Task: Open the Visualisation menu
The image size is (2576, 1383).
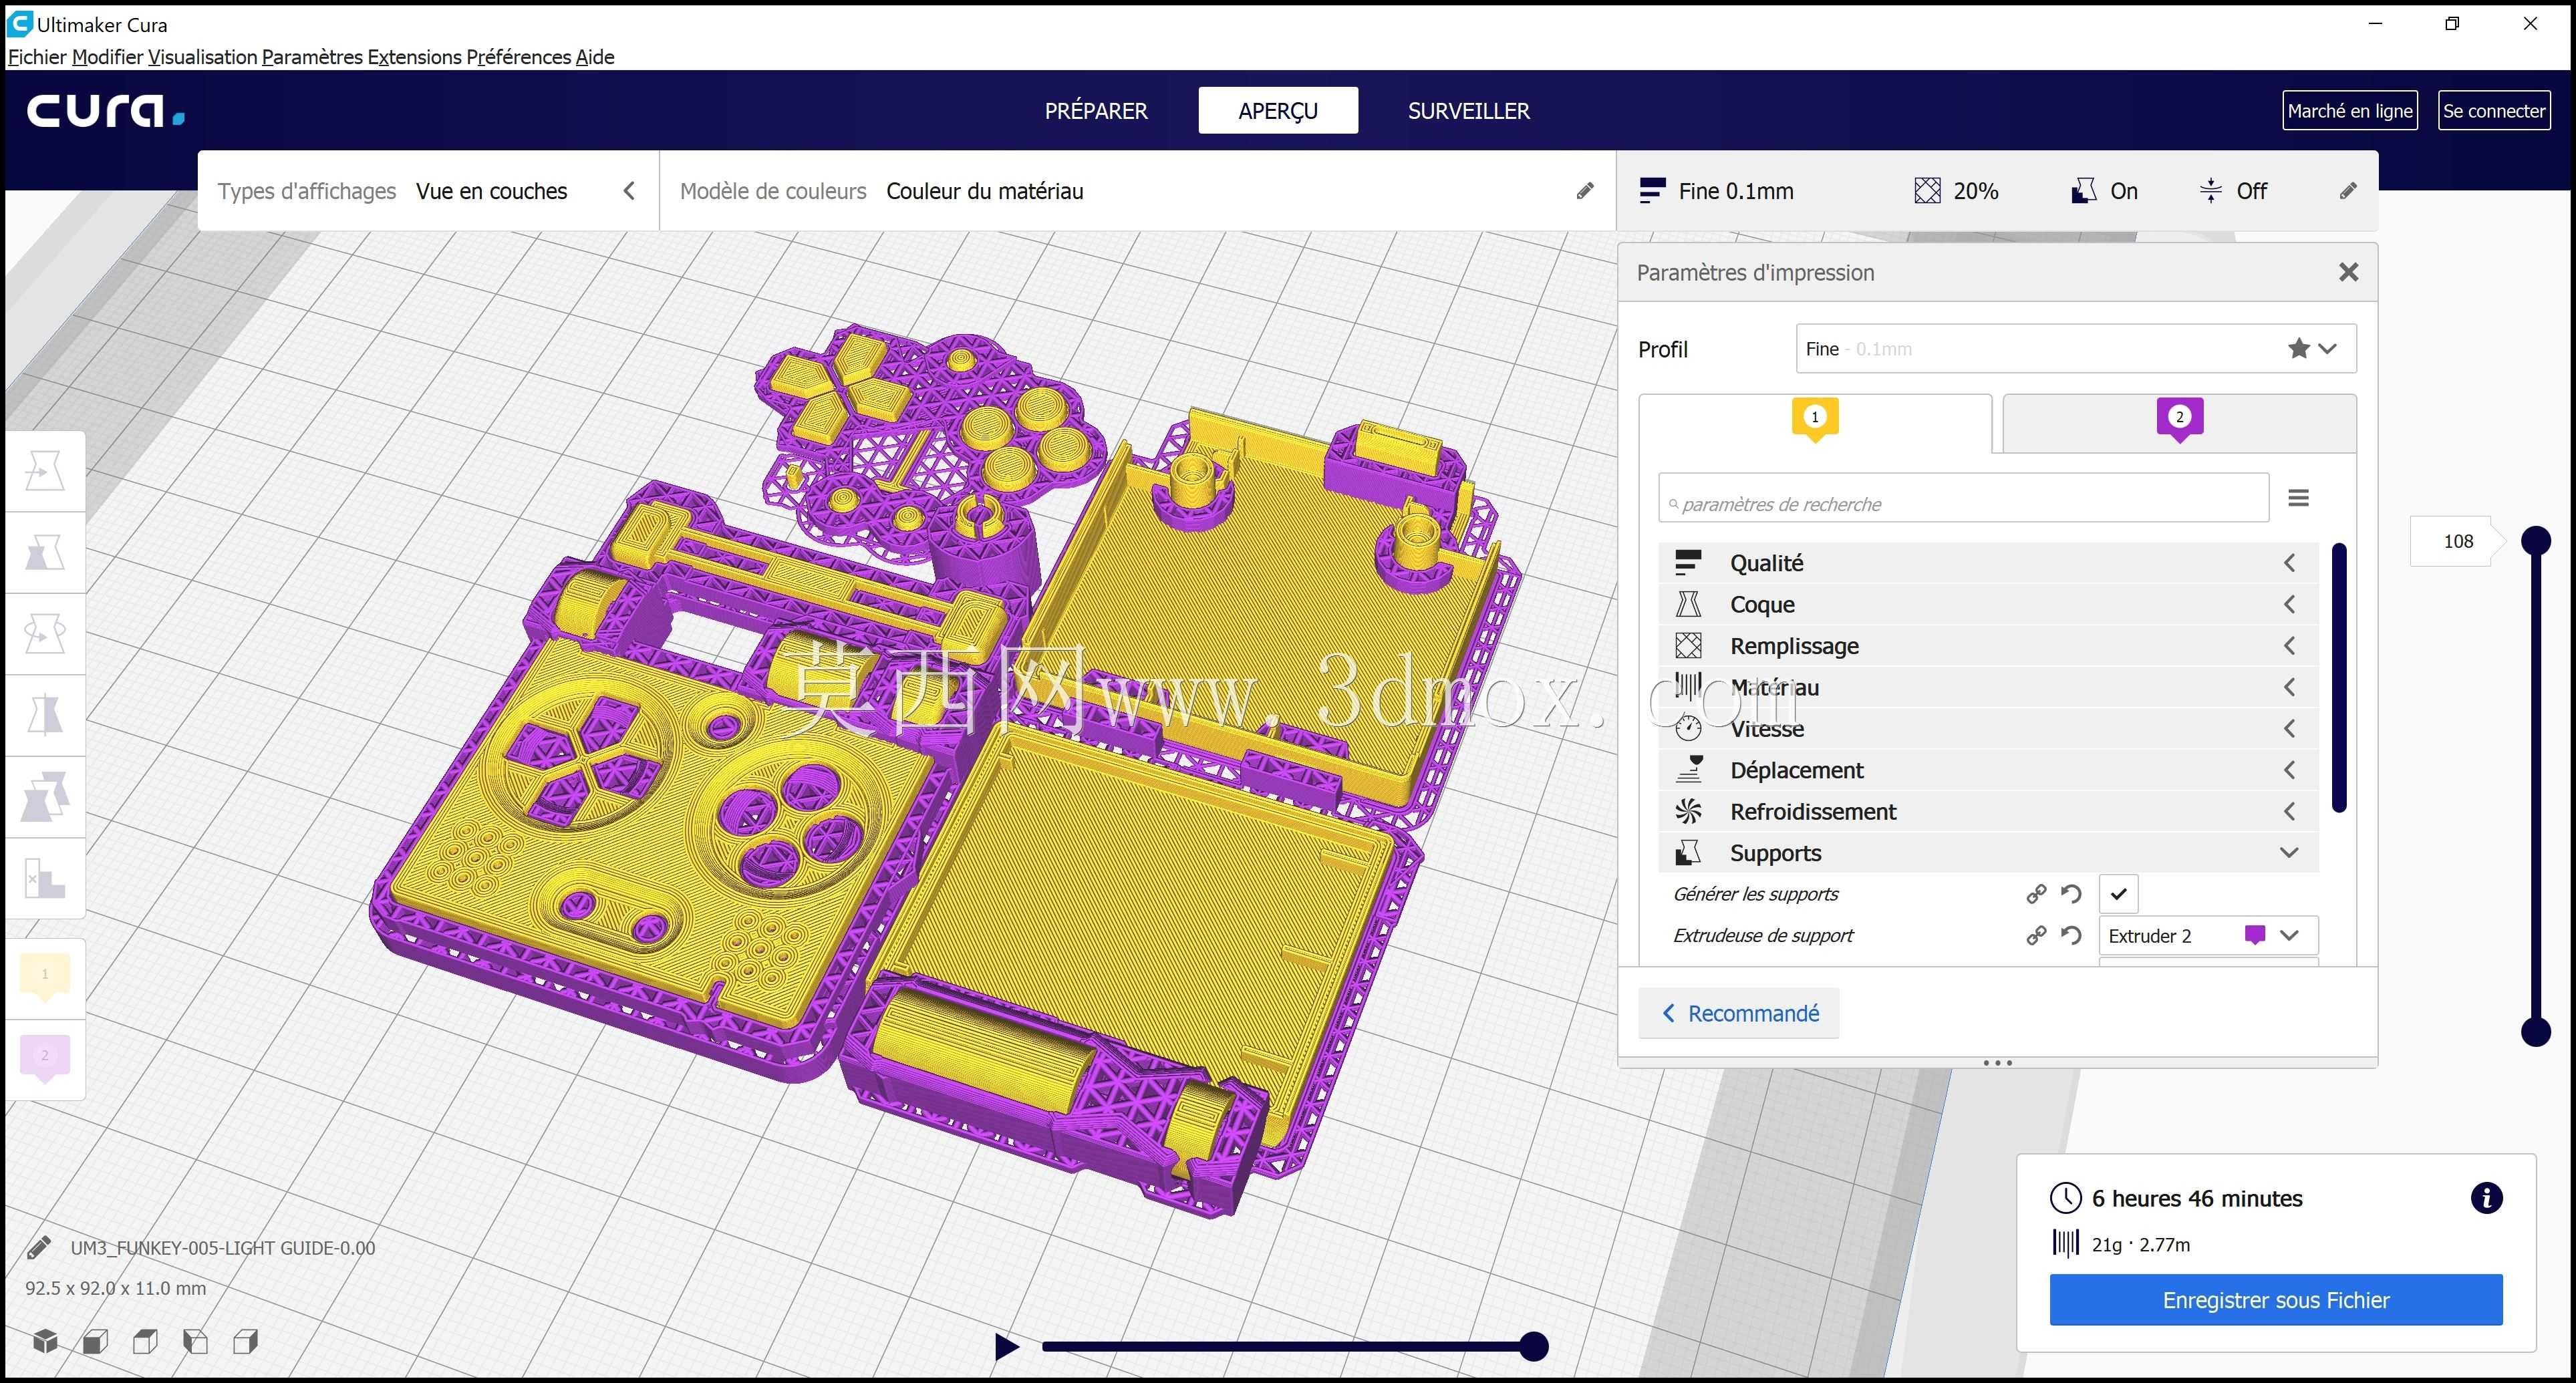Action: (x=203, y=57)
